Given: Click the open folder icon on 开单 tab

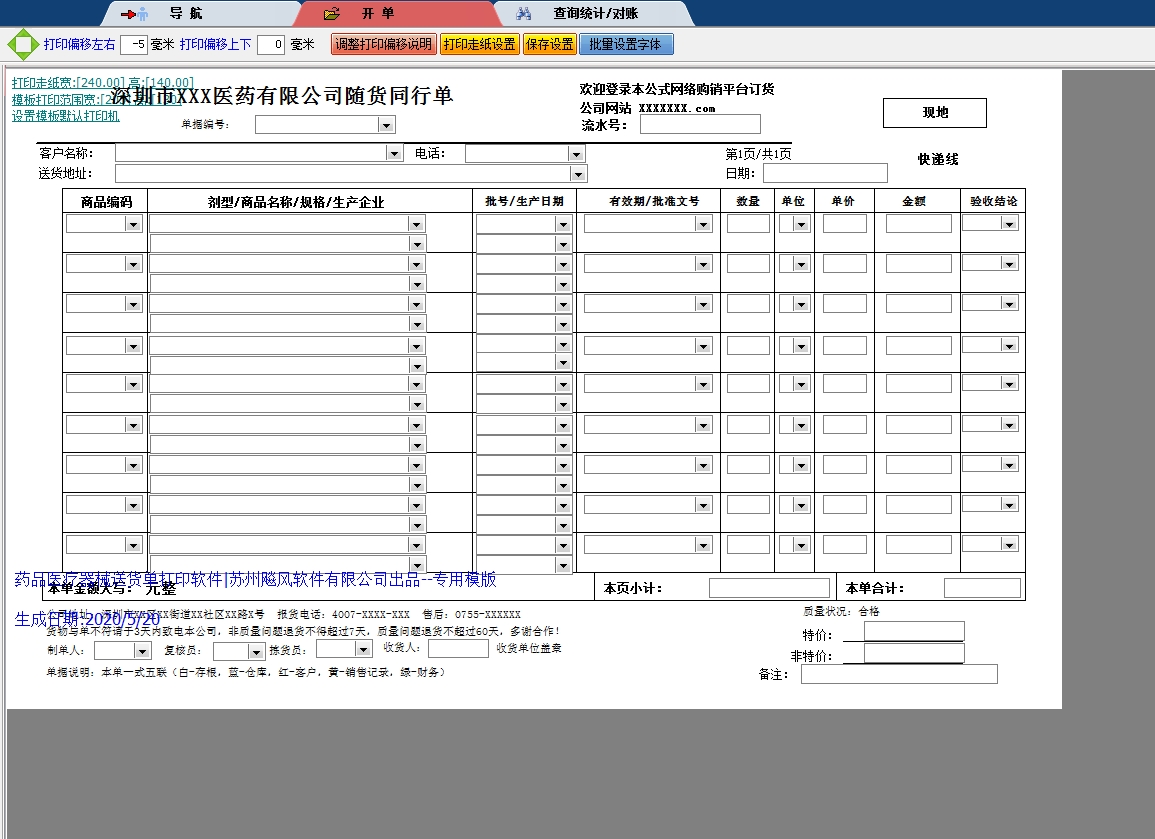Looking at the screenshot, I should (x=332, y=14).
